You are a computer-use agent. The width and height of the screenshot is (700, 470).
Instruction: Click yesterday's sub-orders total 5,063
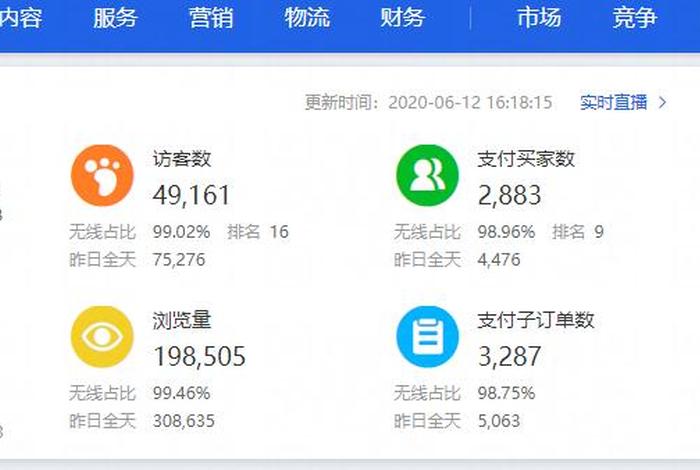tap(499, 421)
